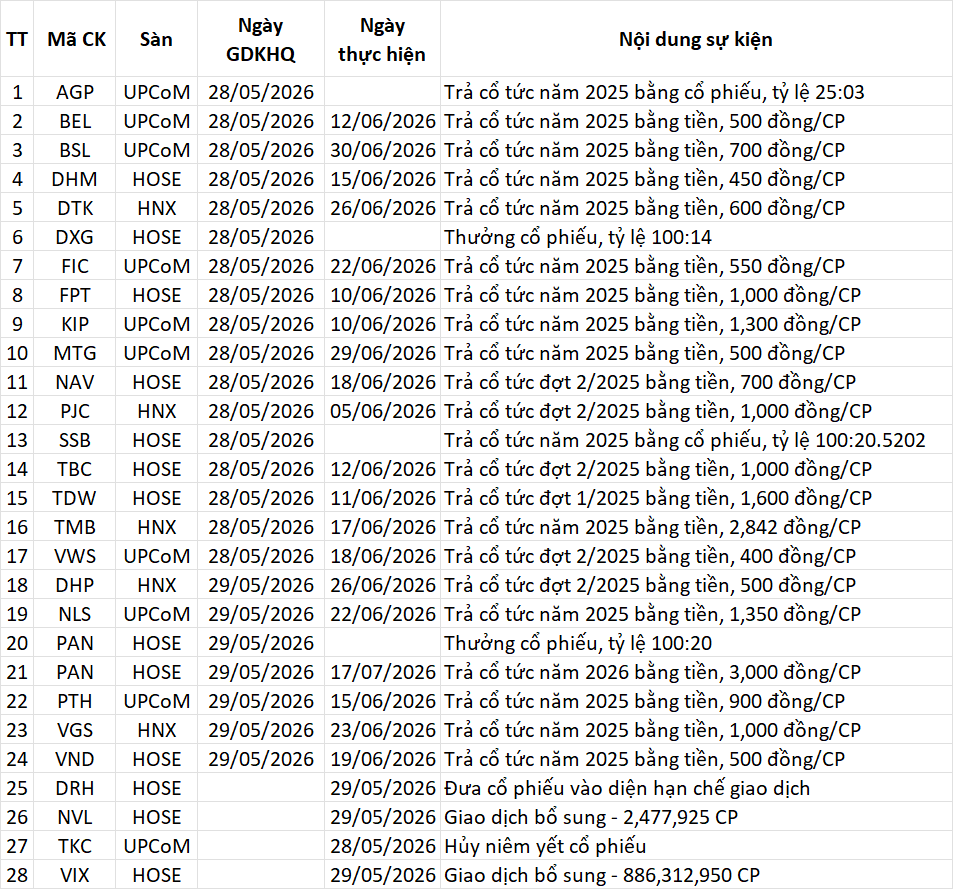953x889 pixels.
Task: Click the AGP stock code cell
Action: (x=75, y=92)
